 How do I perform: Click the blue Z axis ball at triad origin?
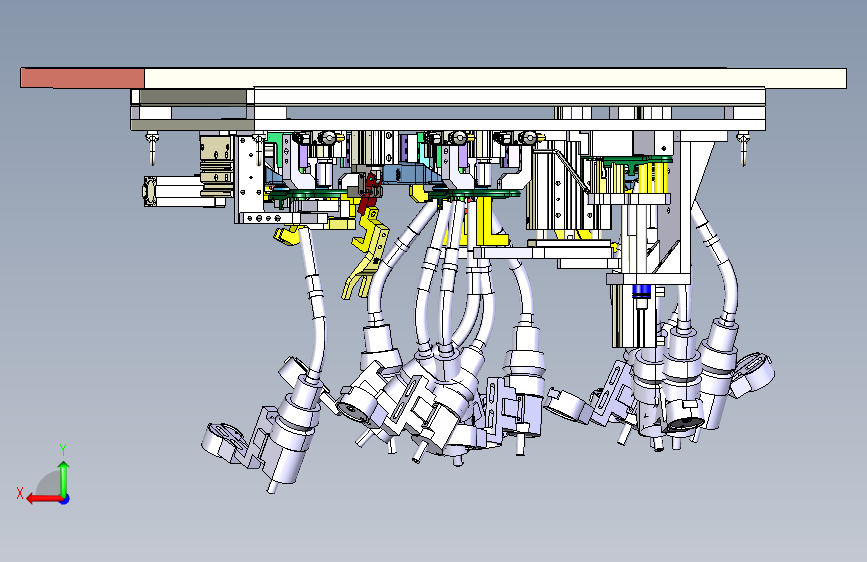tap(65, 499)
